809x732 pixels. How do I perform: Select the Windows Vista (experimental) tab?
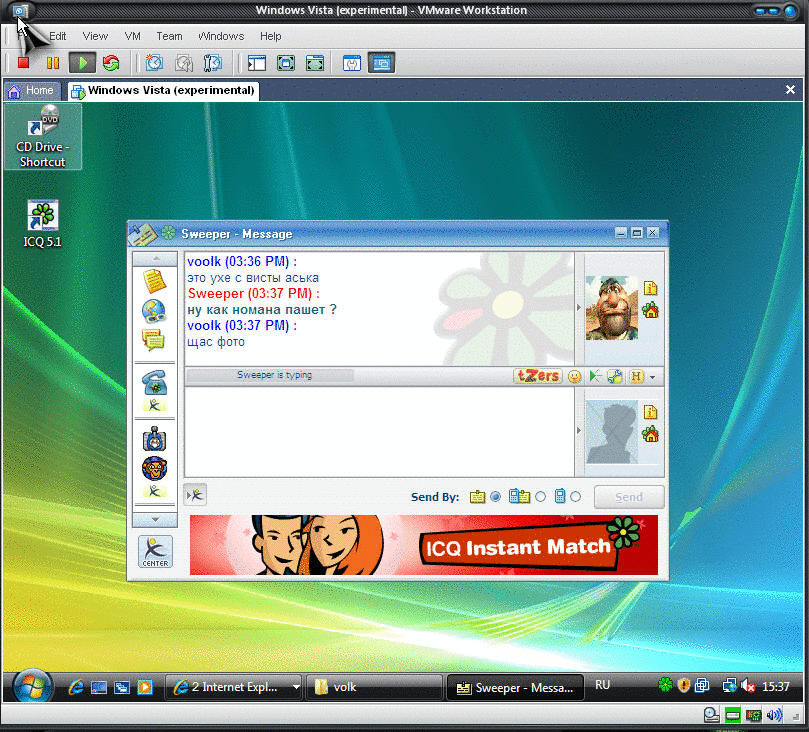(x=164, y=91)
